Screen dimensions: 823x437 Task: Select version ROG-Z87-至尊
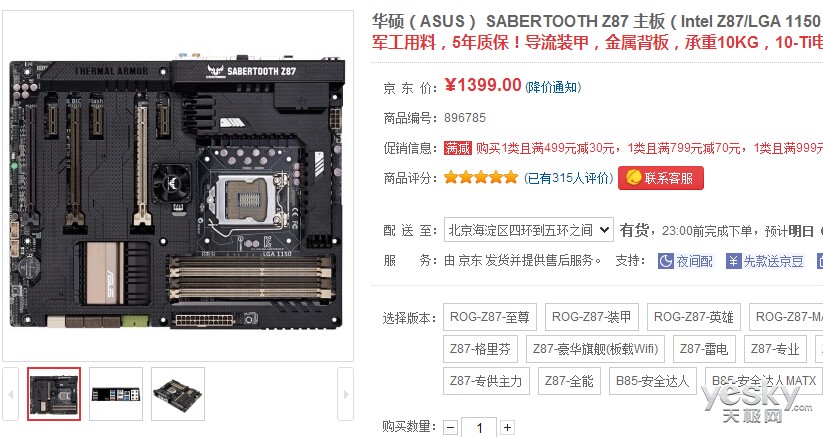click(490, 317)
